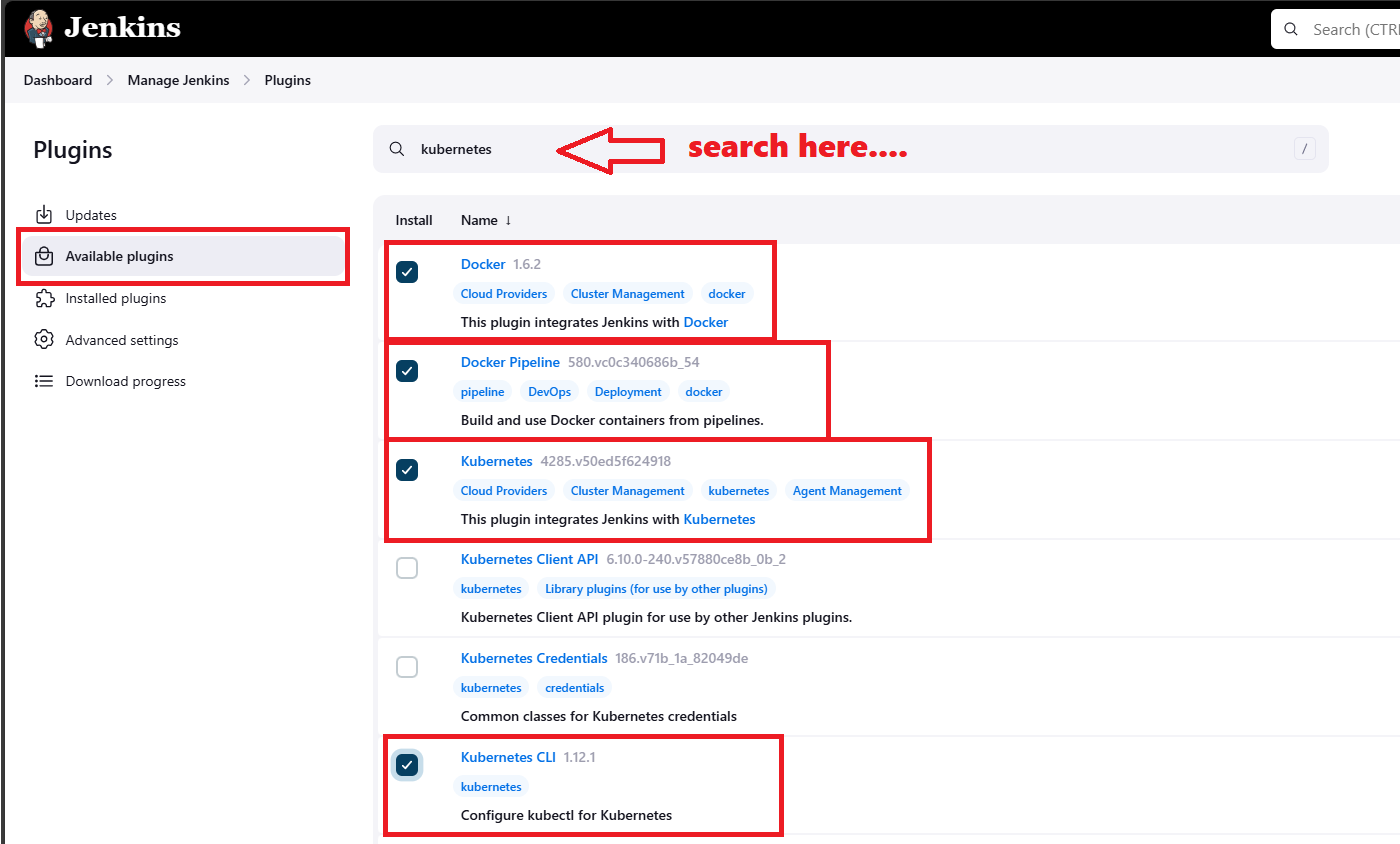The image size is (1400, 844).
Task: Uncheck the Kubernetes CLI plugin checkbox
Action: click(x=407, y=766)
